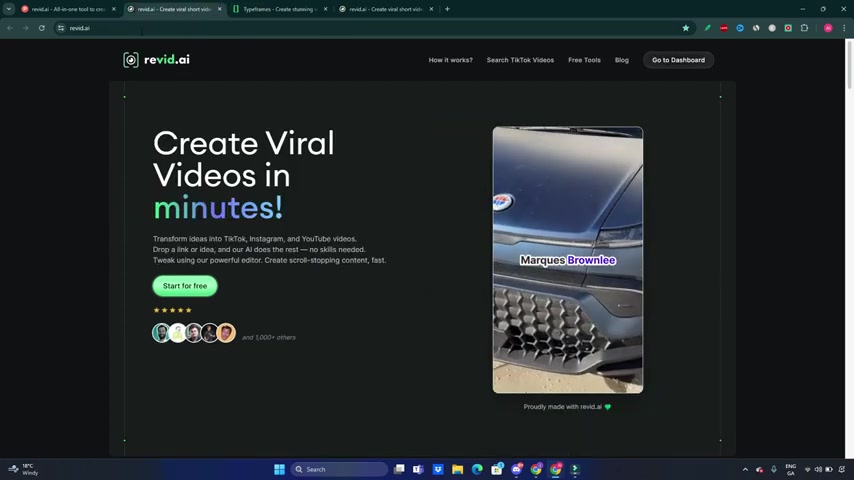Click the Go to Dashboard button
854x480 pixels.
pos(678,60)
